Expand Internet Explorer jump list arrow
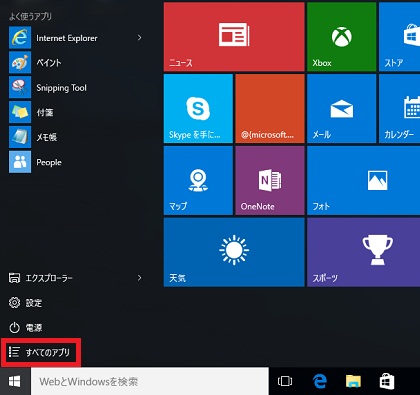This screenshot has width=420, height=395. [x=139, y=38]
